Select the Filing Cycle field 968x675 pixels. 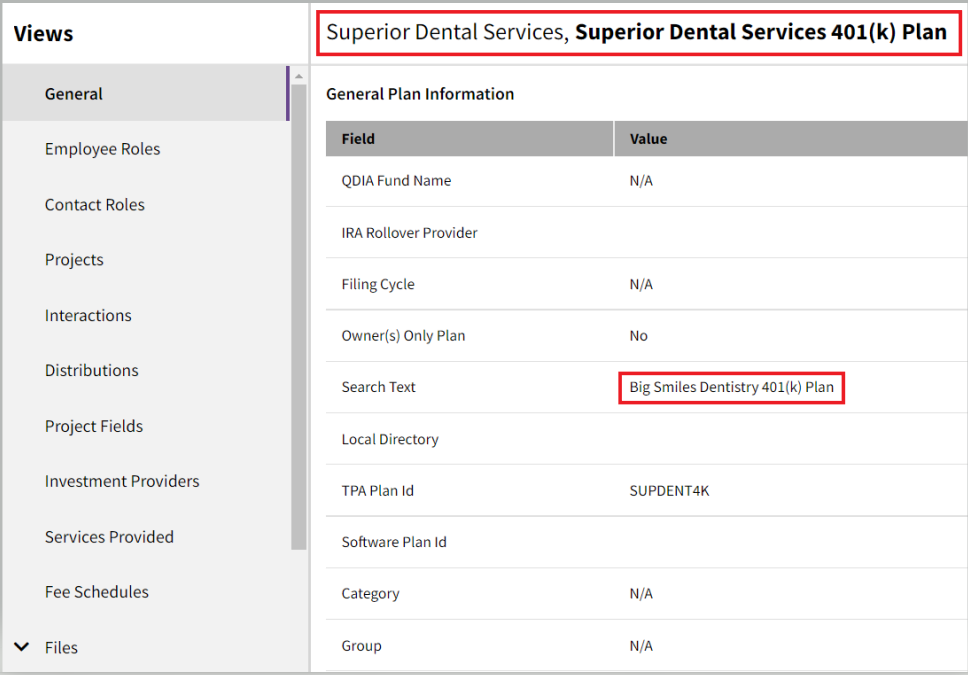378,284
